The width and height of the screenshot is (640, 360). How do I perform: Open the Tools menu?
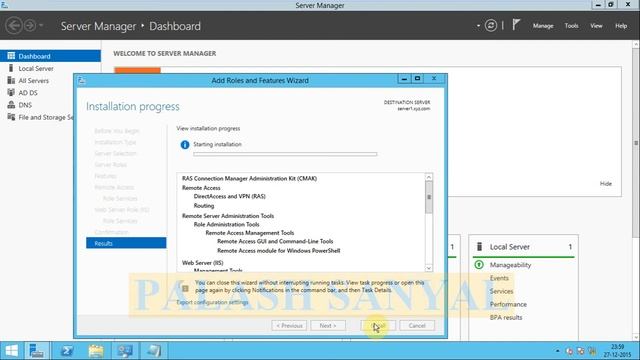(x=571, y=26)
